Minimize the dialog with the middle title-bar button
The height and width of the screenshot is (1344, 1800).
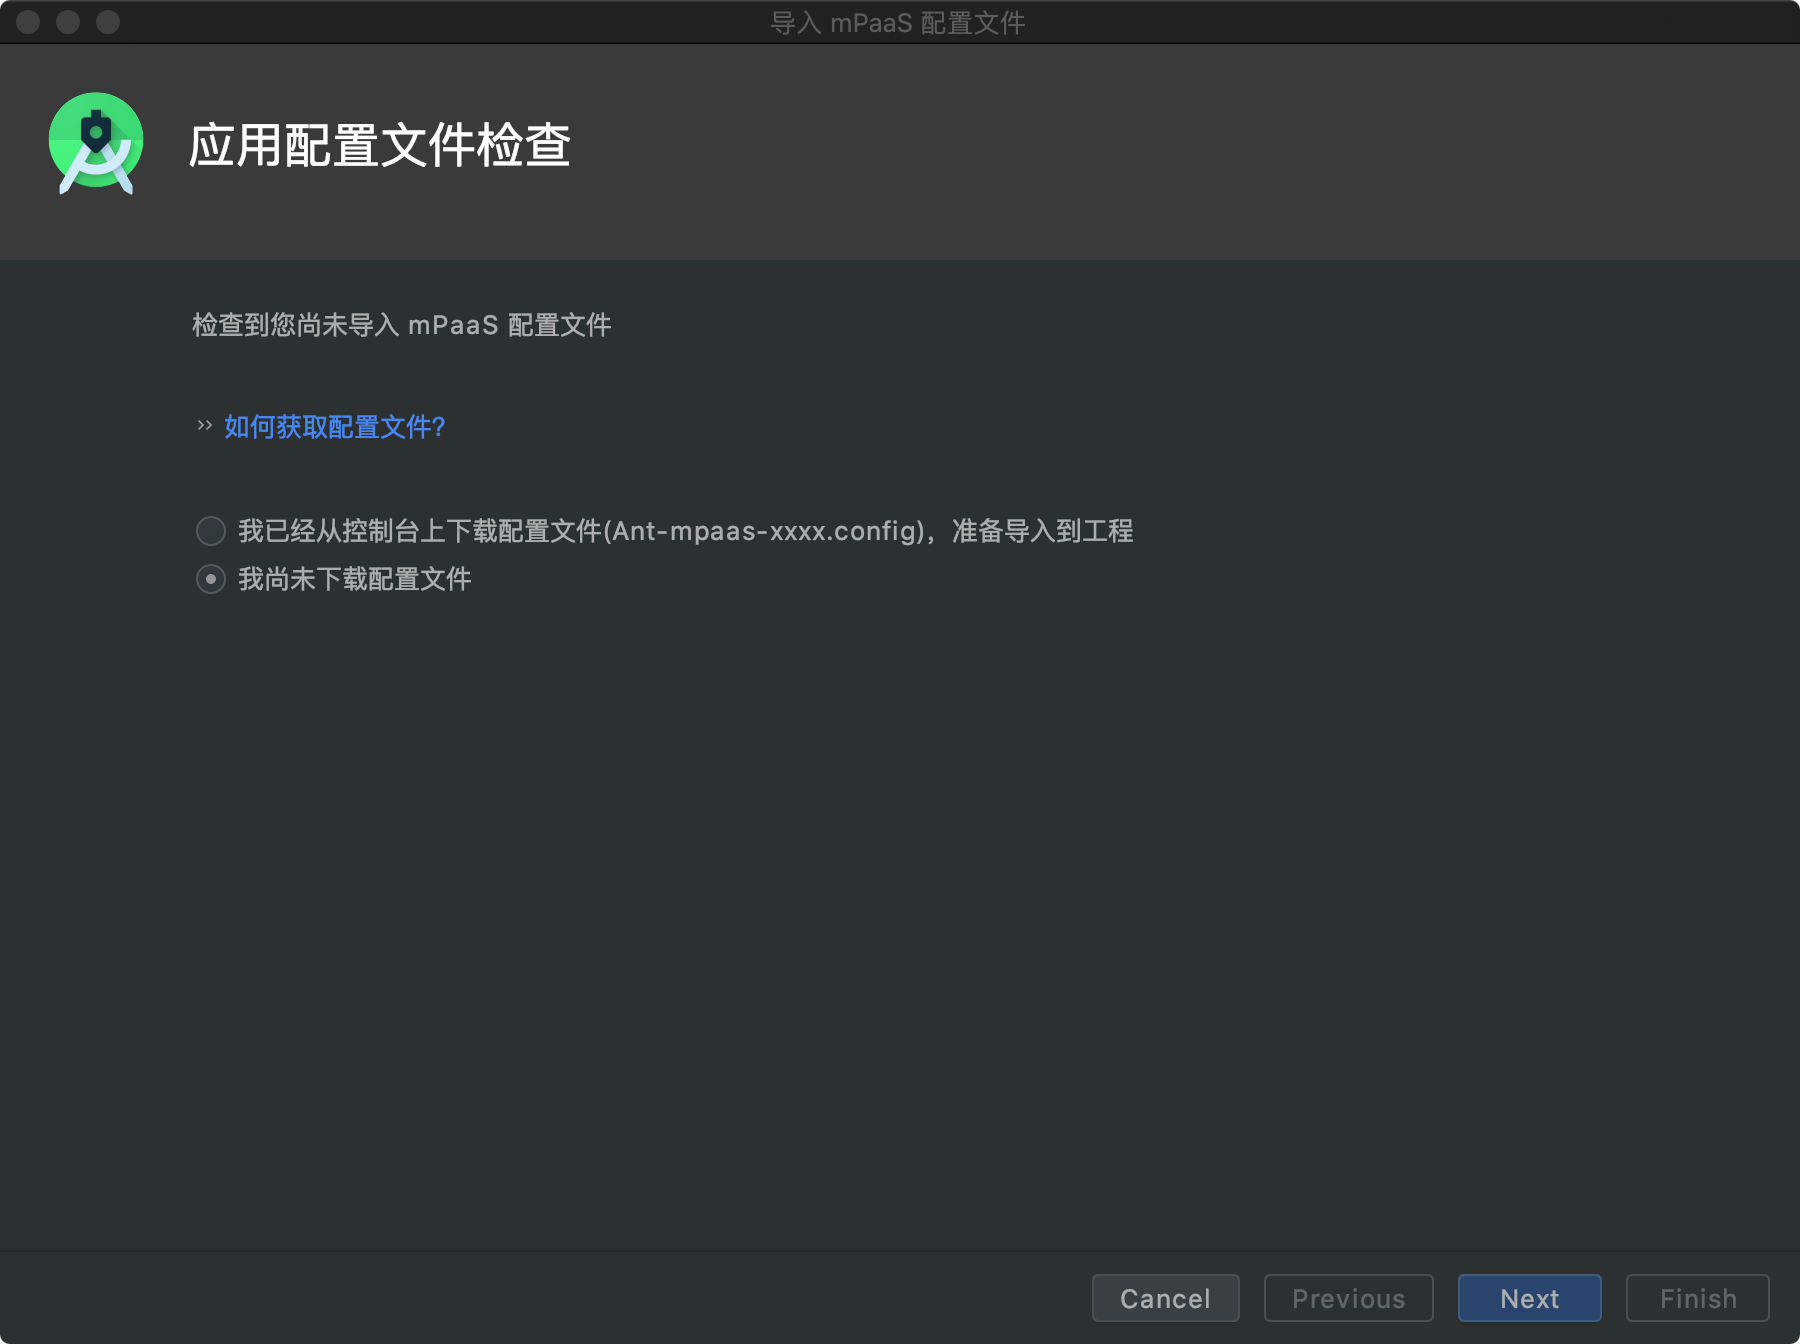point(68,22)
